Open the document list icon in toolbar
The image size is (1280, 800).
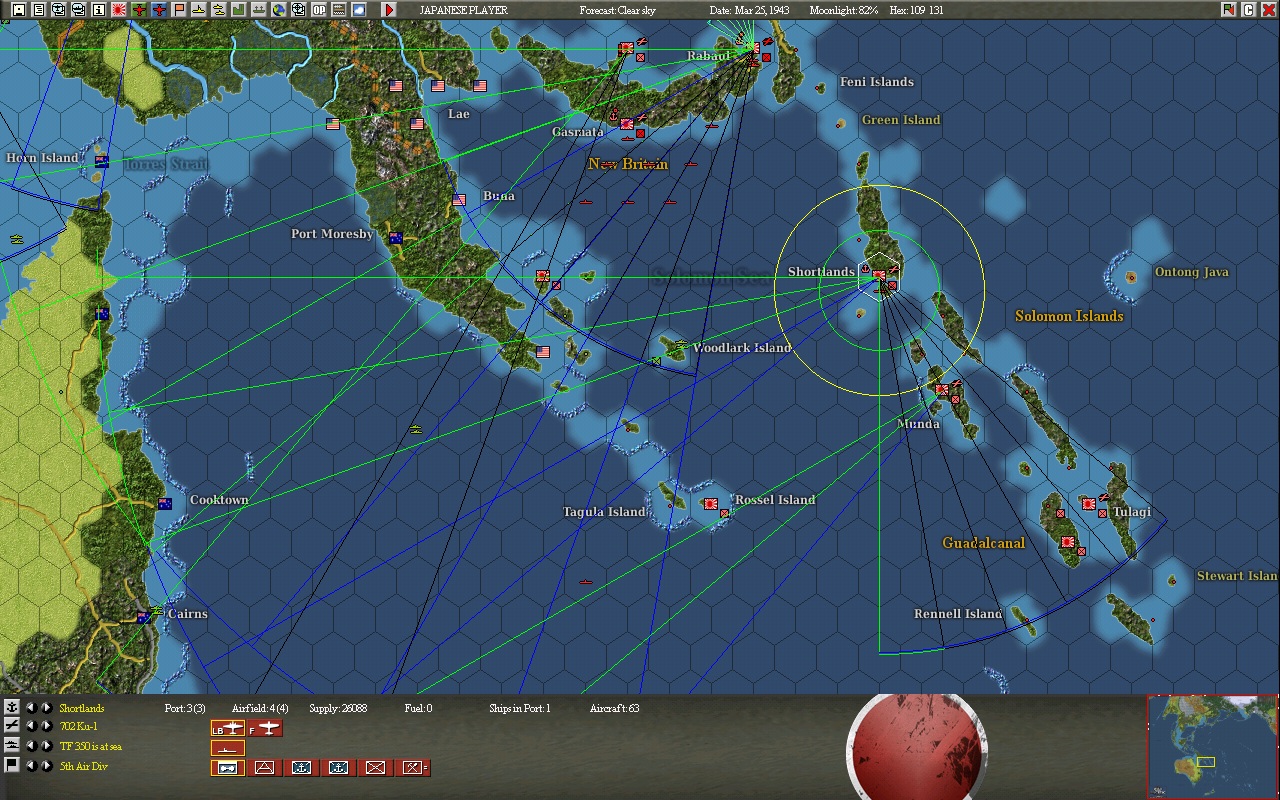(x=39, y=10)
